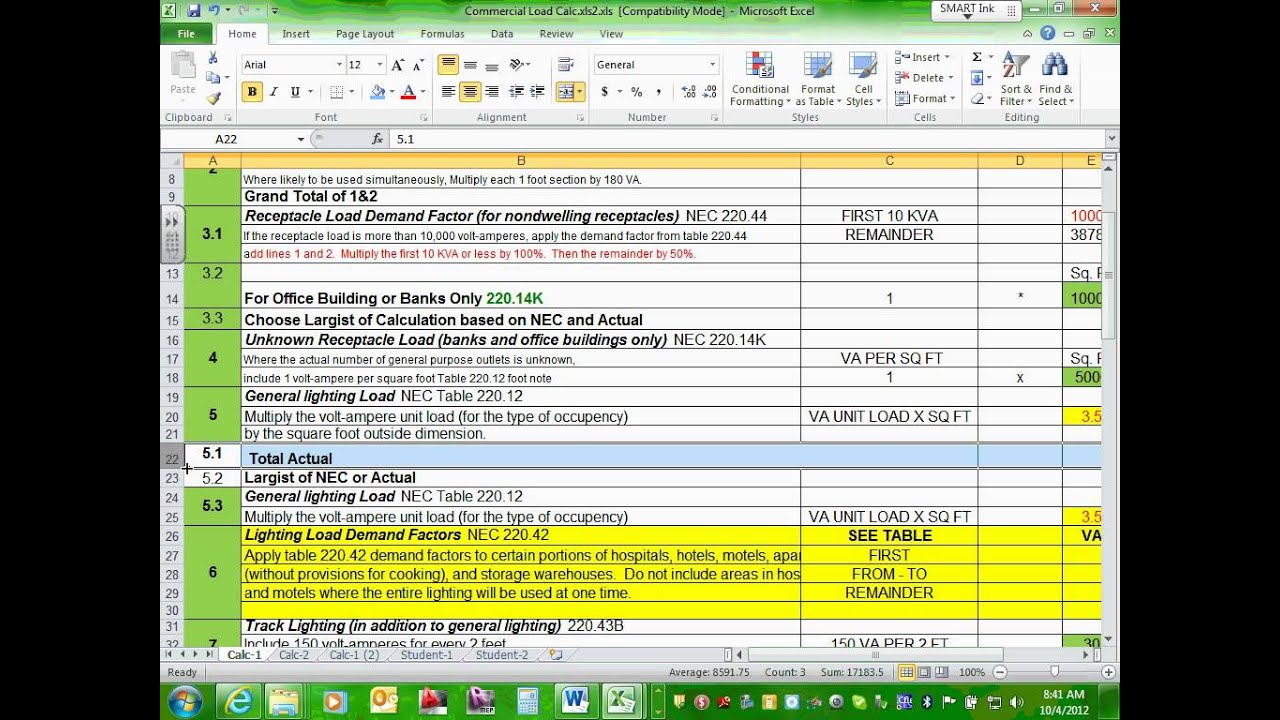The width and height of the screenshot is (1280, 720).
Task: Toggle Align Text Left
Action: pyautogui.click(x=448, y=92)
